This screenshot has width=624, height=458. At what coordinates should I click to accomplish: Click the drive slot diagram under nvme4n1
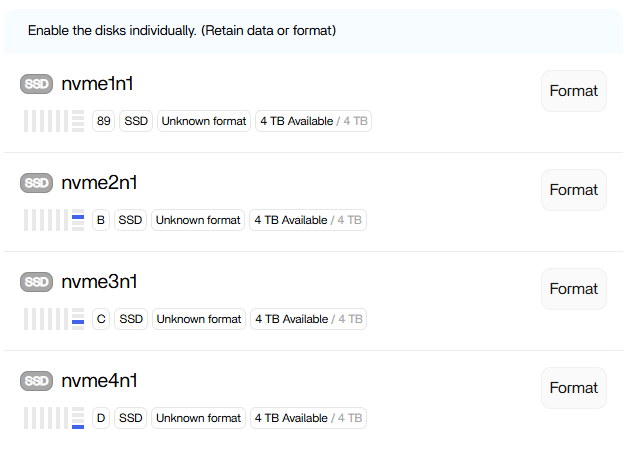[x=54, y=418]
